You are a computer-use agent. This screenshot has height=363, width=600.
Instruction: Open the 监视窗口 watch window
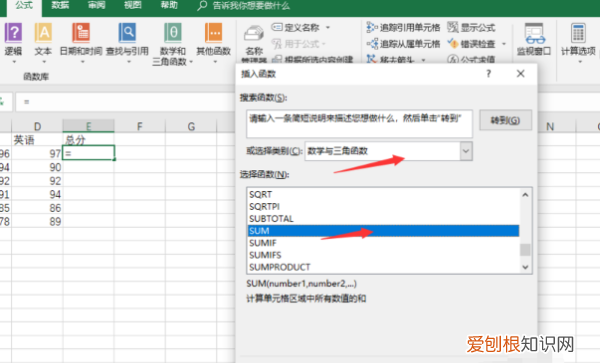tap(534, 39)
